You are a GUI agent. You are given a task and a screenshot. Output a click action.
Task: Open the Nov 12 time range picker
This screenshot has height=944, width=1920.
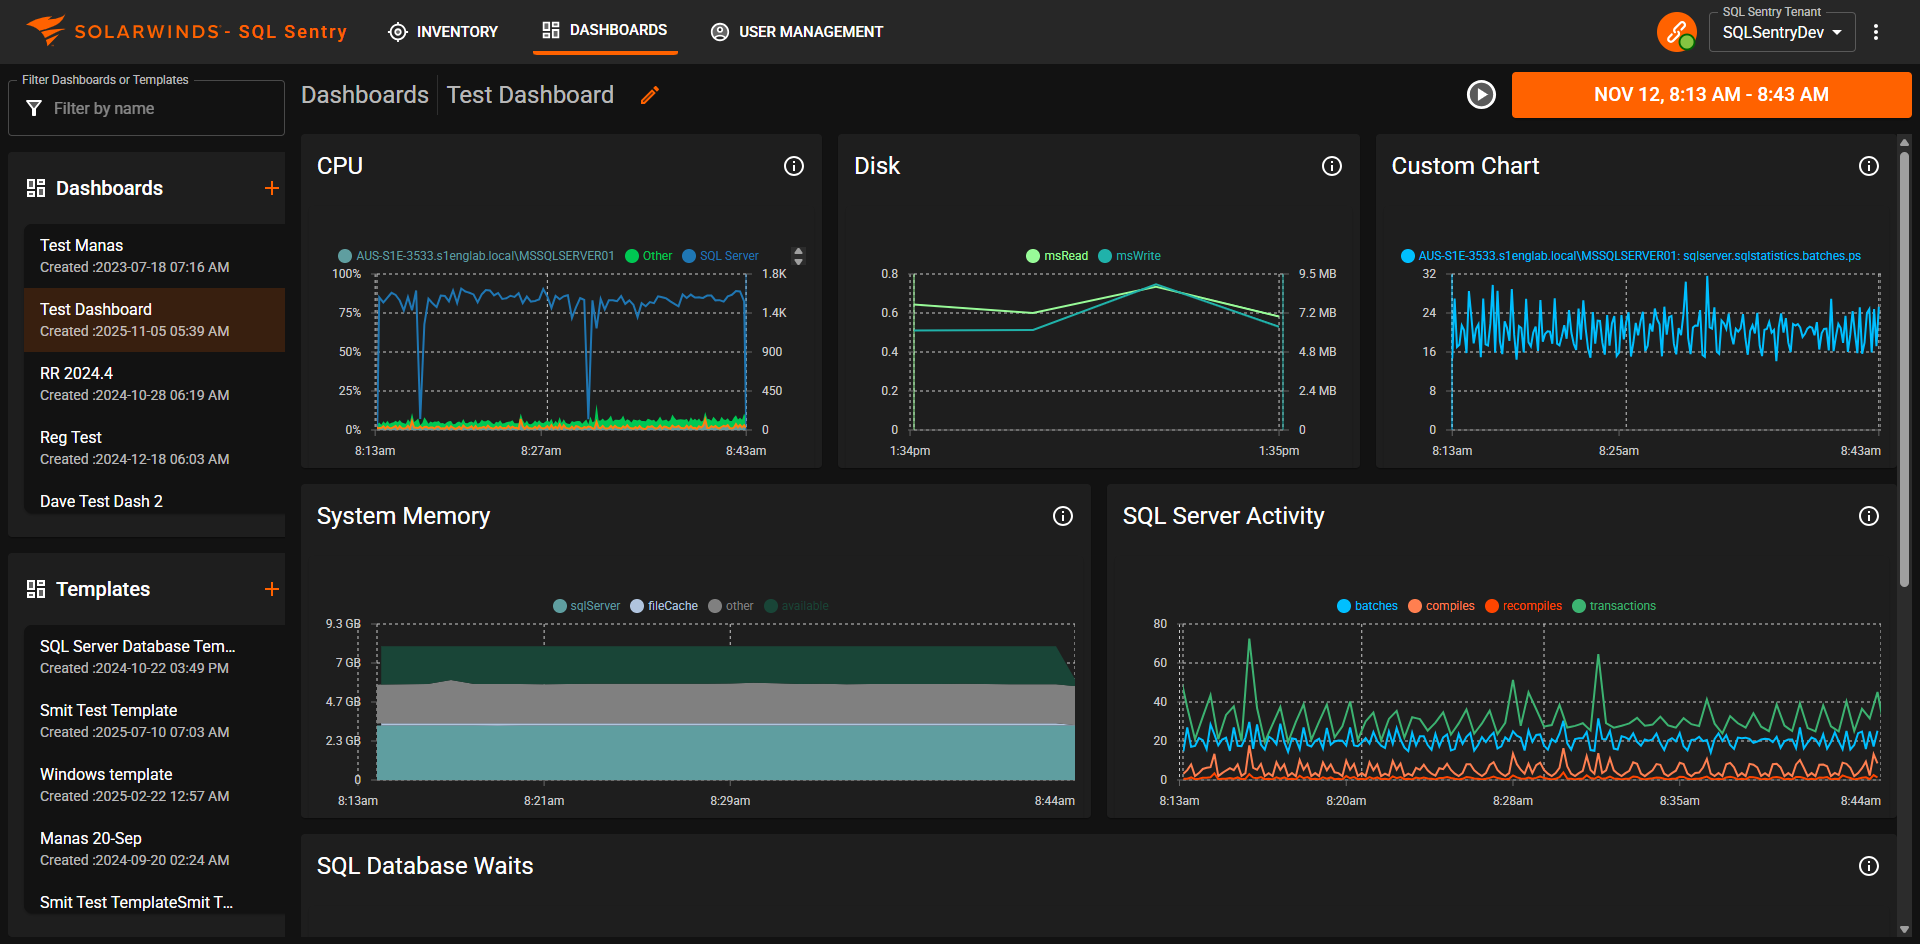(x=1710, y=95)
